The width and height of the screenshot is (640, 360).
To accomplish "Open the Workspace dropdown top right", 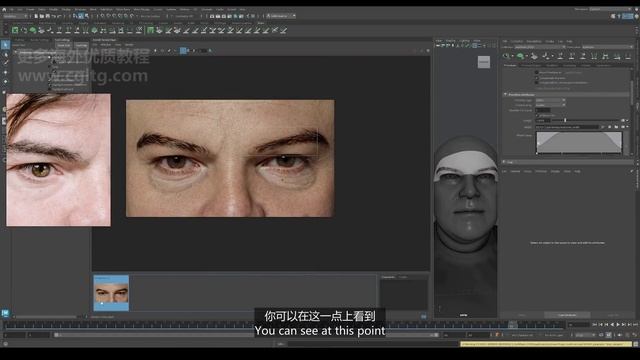I will point(611,9).
